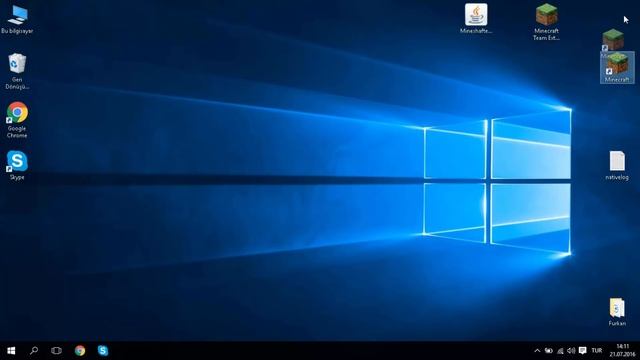Viewport: 640px width, 360px height.
Task: Click the TUR input language indicator
Action: tap(597, 351)
